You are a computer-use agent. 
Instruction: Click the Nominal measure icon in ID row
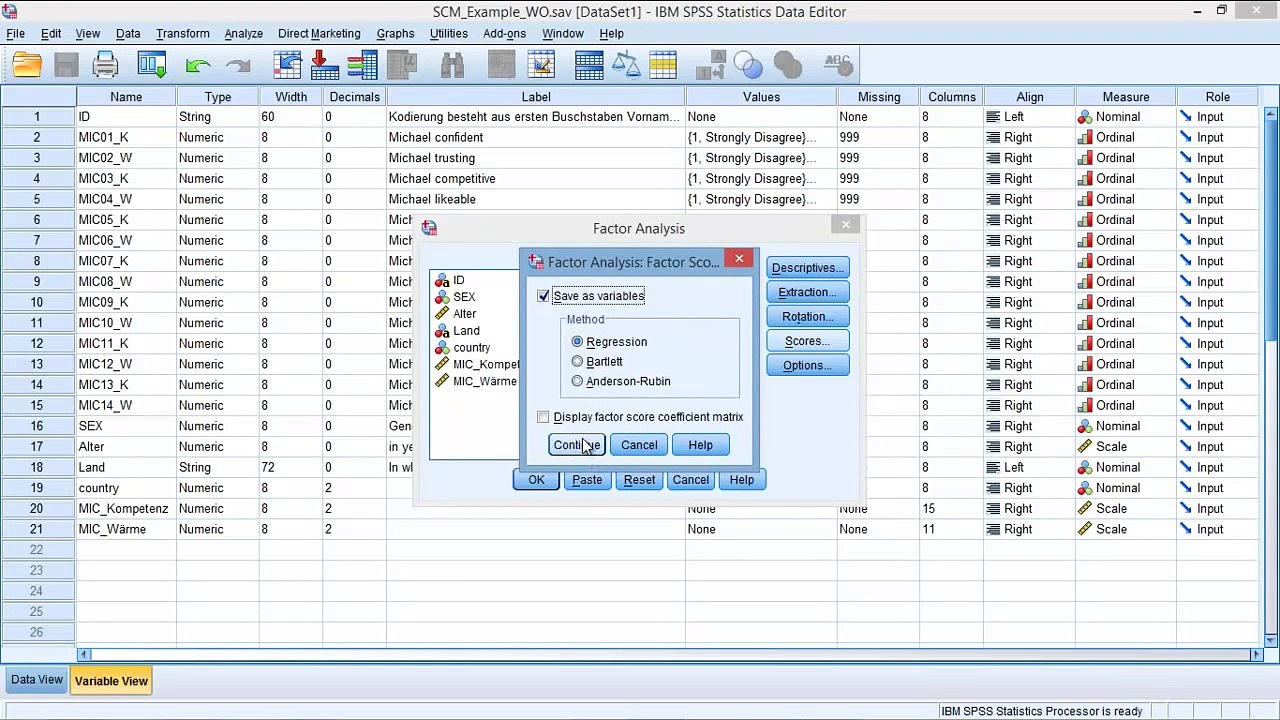tap(1084, 117)
